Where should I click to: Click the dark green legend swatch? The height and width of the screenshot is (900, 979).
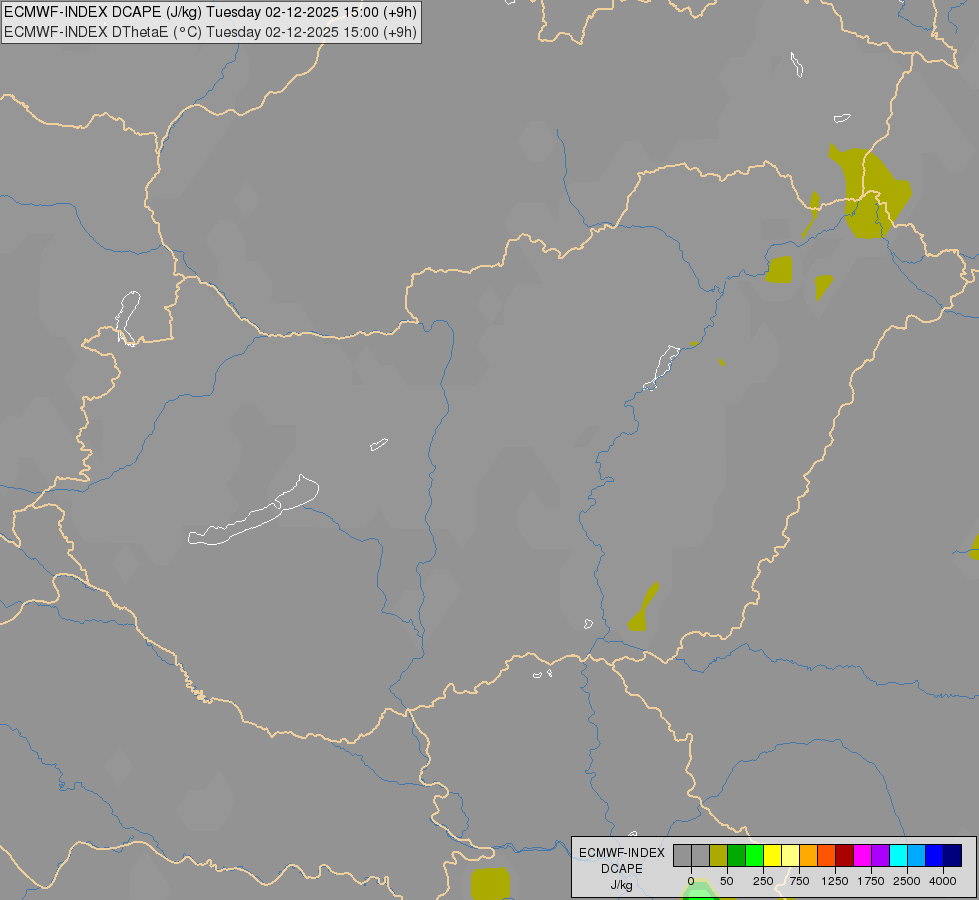tap(737, 855)
